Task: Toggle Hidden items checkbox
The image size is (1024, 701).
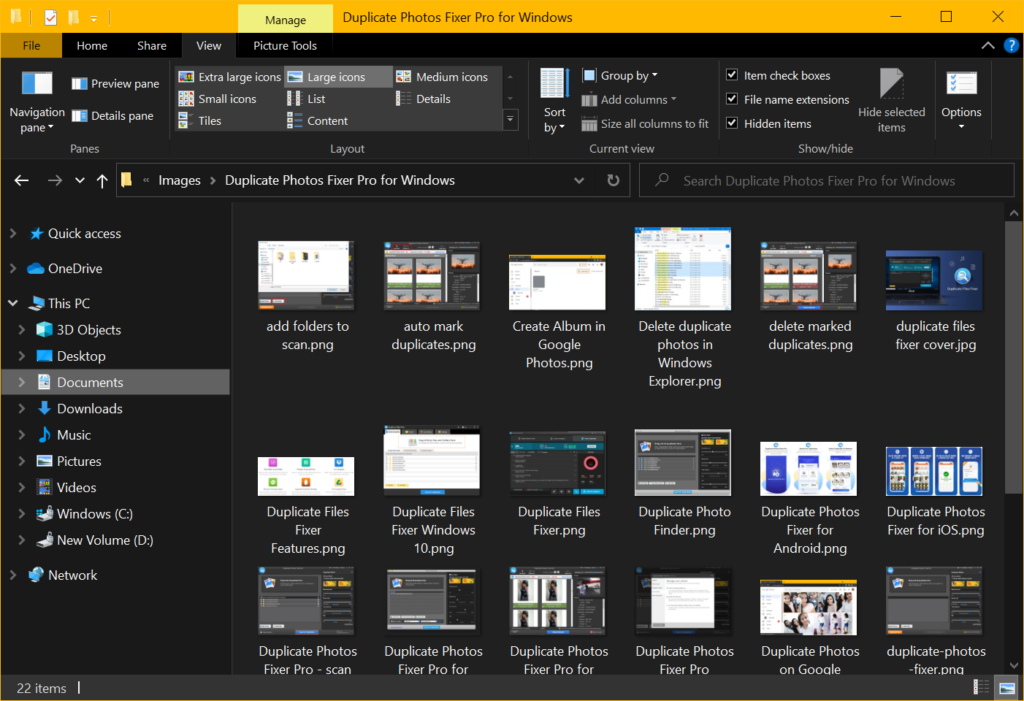Action: pyautogui.click(x=732, y=123)
